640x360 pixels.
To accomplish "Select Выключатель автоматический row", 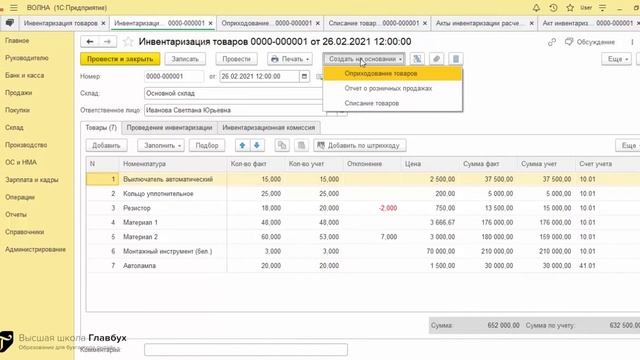I will point(363,179).
